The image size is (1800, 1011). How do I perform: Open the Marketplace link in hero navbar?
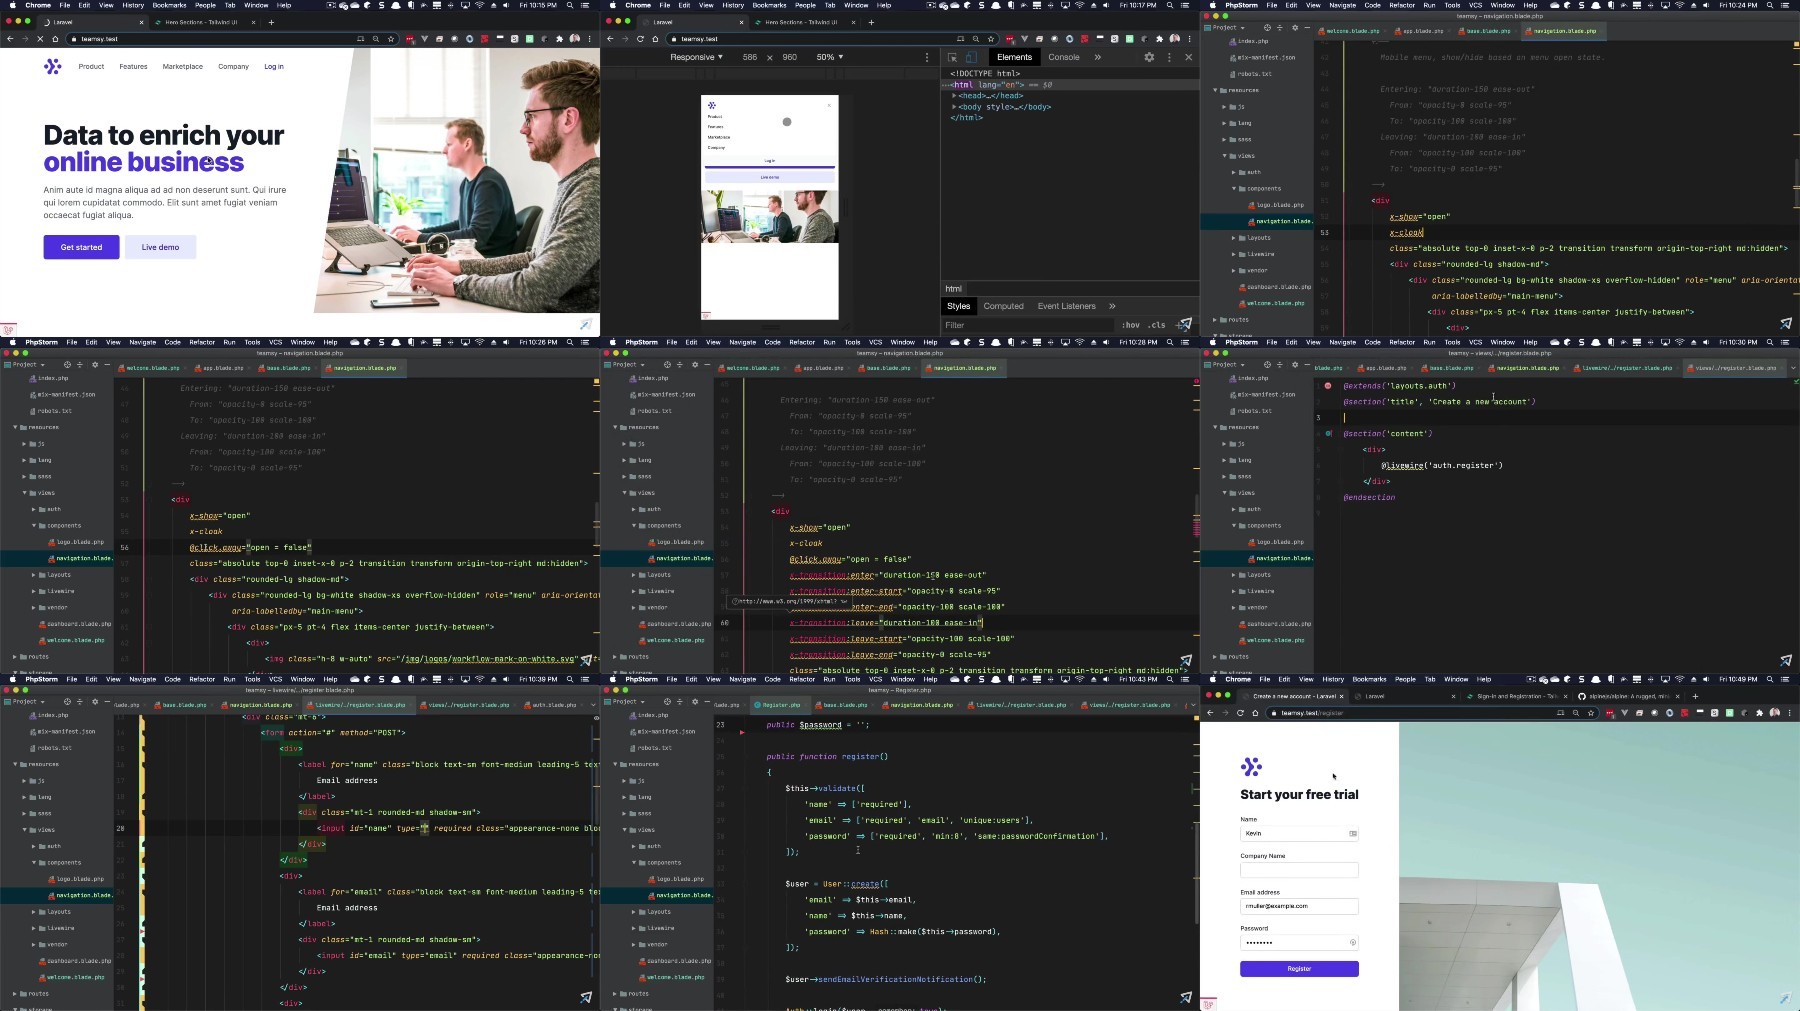click(x=183, y=67)
